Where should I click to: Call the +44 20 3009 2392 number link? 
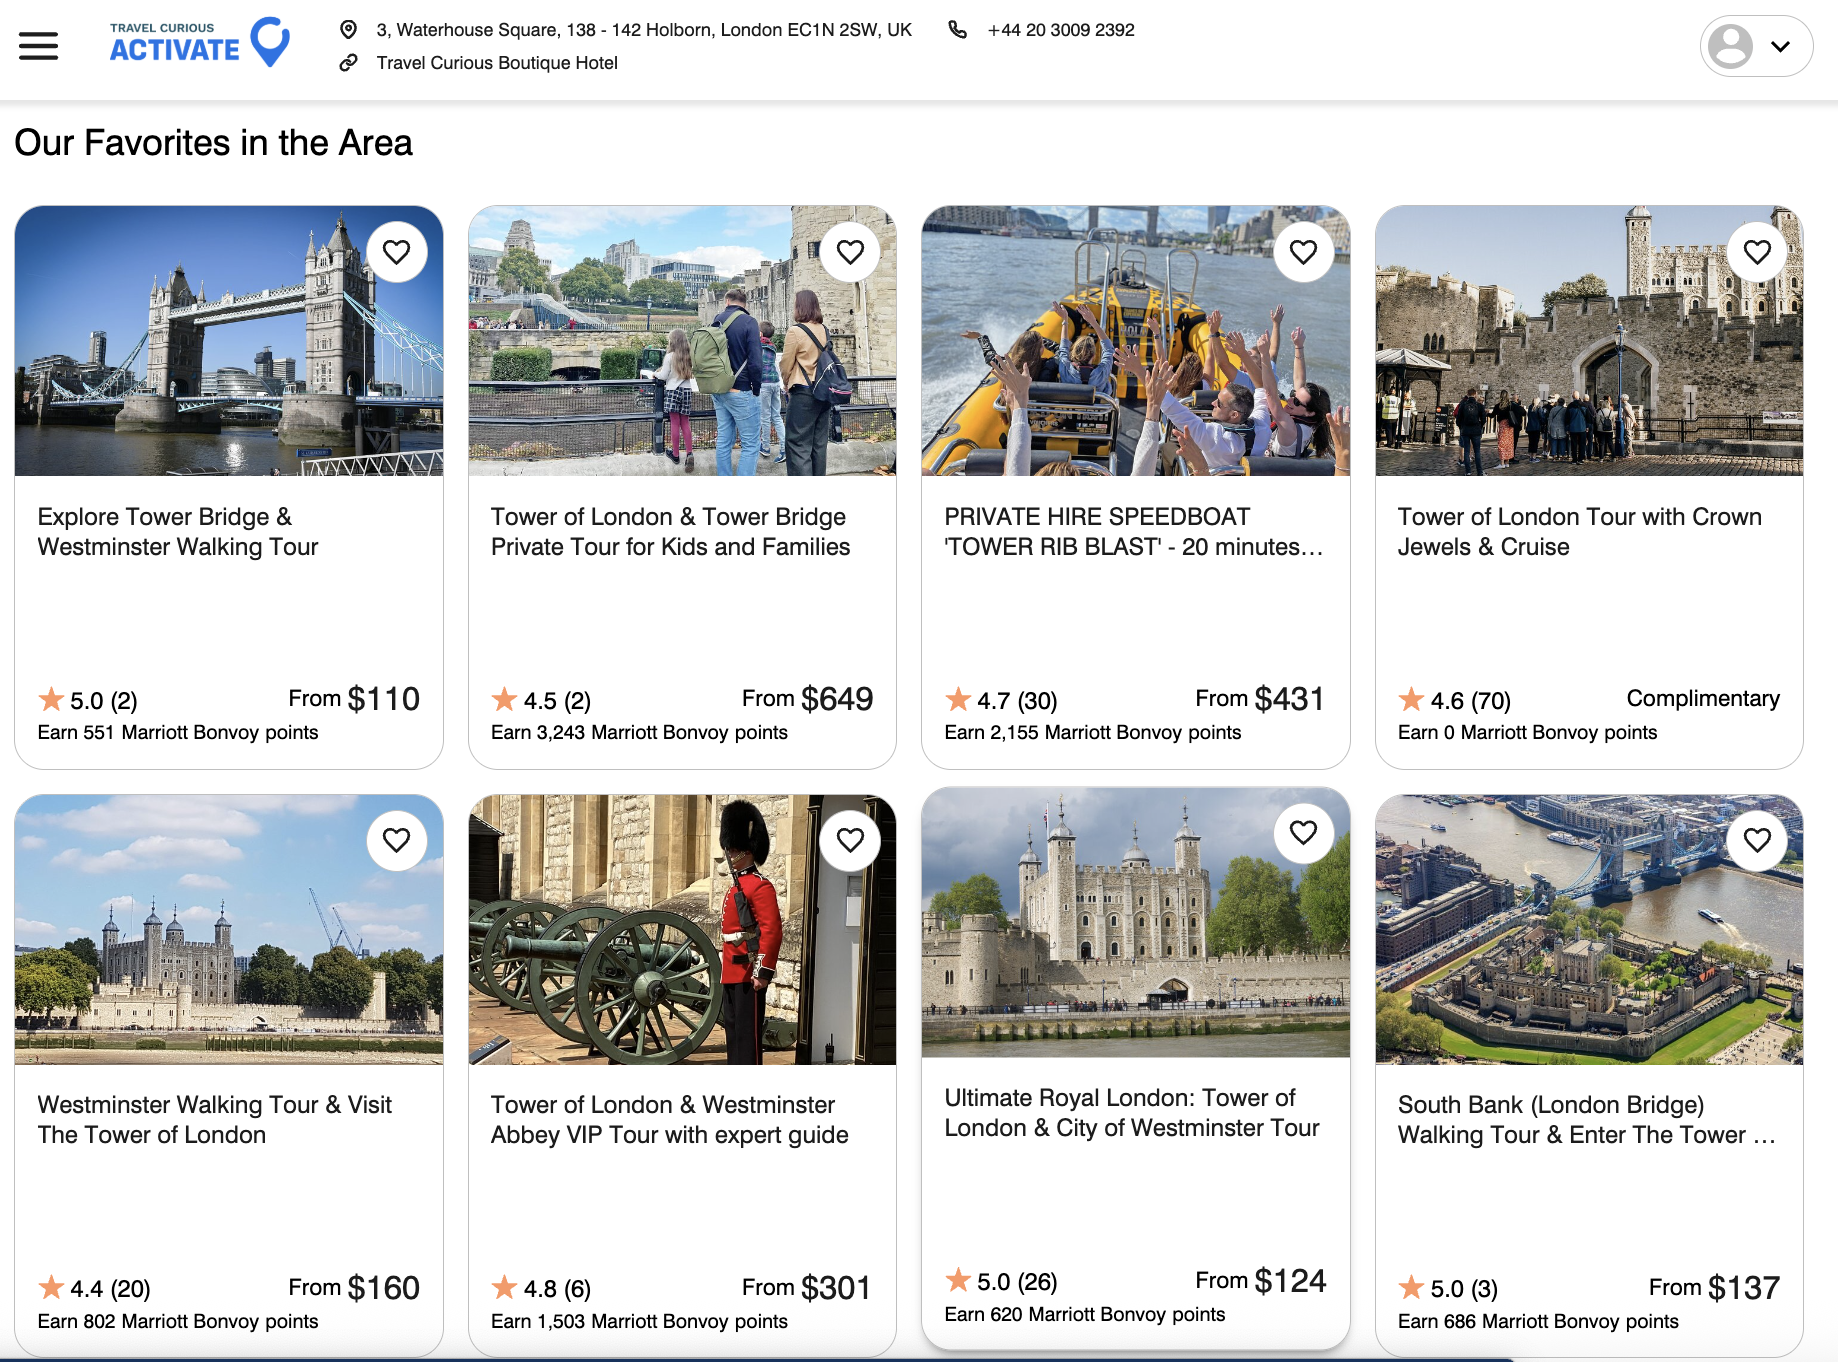(1060, 30)
